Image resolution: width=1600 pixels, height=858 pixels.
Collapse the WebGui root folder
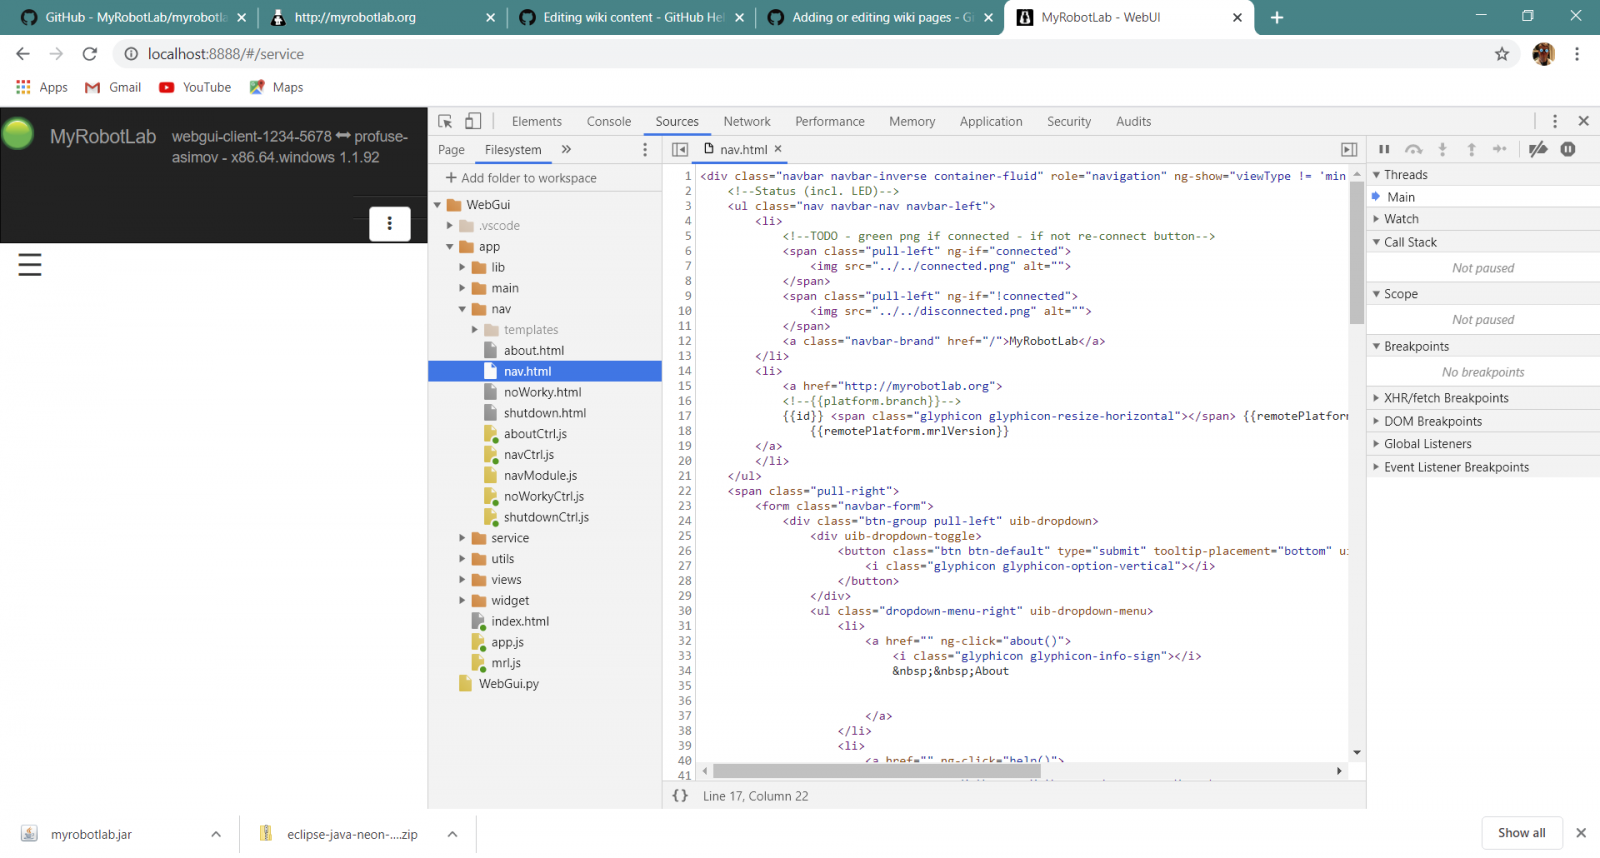[x=437, y=205]
